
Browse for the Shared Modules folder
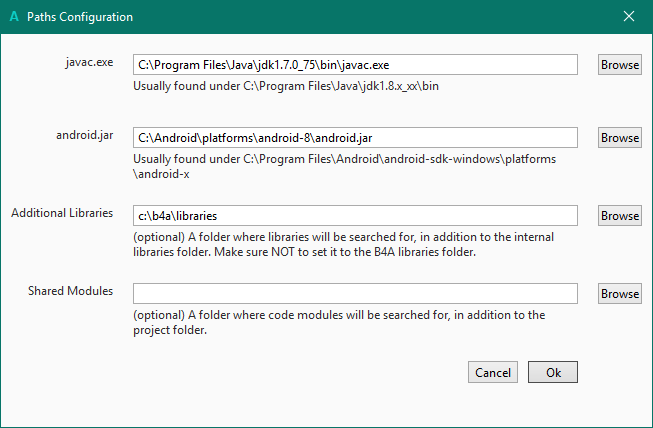tap(620, 293)
